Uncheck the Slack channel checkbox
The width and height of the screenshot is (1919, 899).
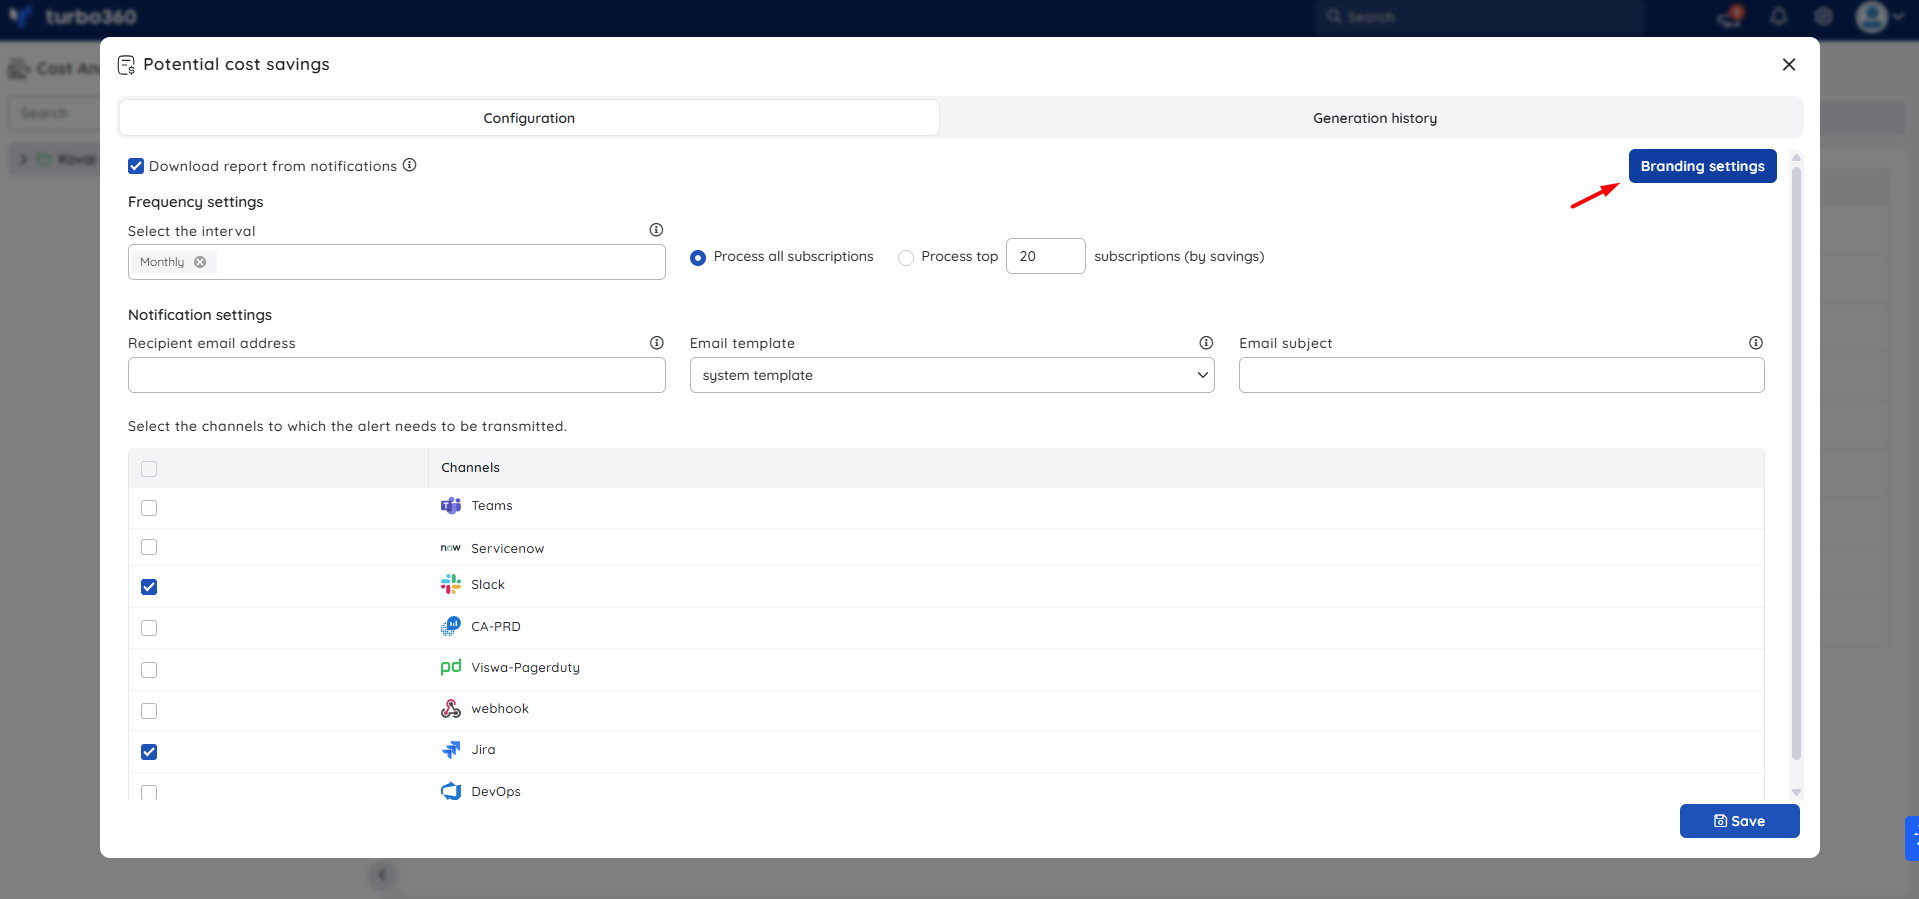[149, 587]
